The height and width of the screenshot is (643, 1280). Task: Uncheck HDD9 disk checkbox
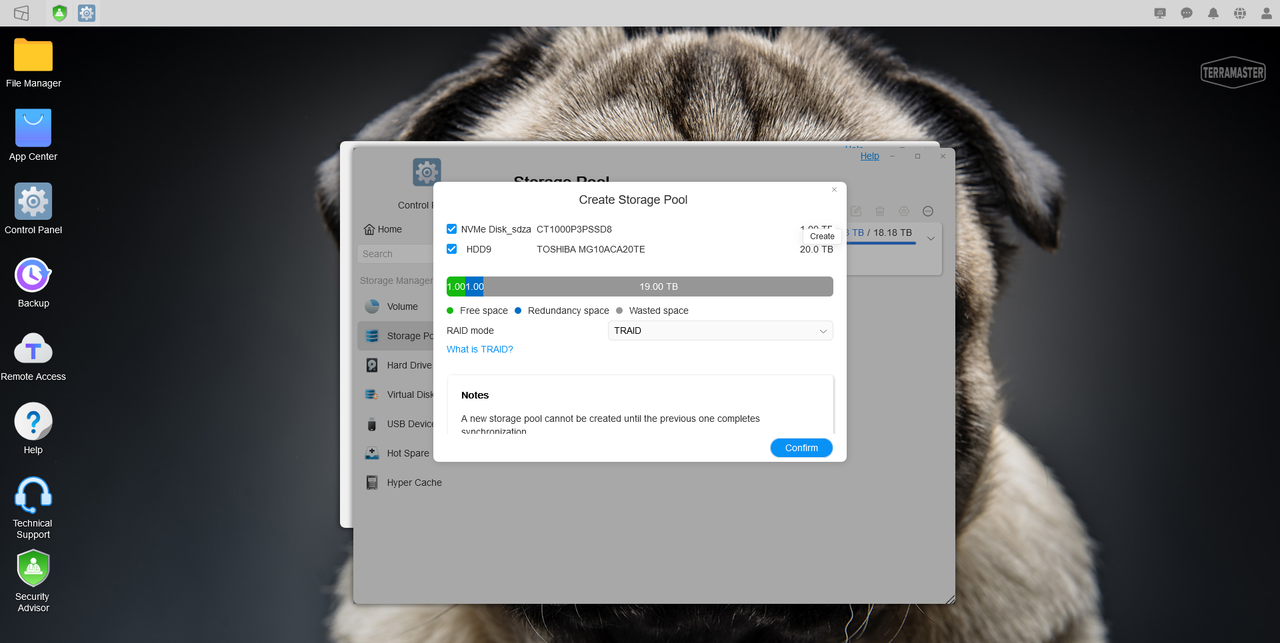(452, 249)
